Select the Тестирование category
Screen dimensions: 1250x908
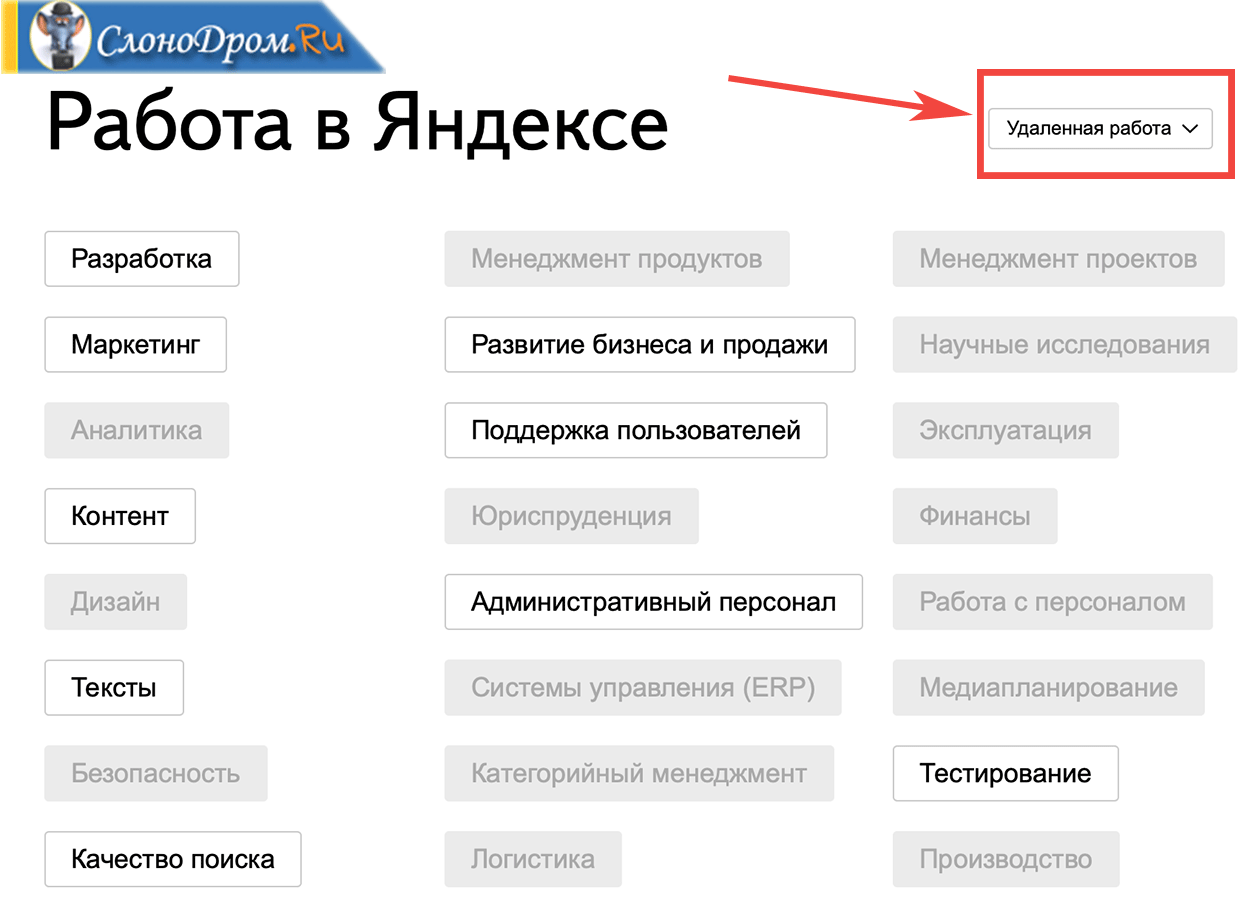[1005, 774]
